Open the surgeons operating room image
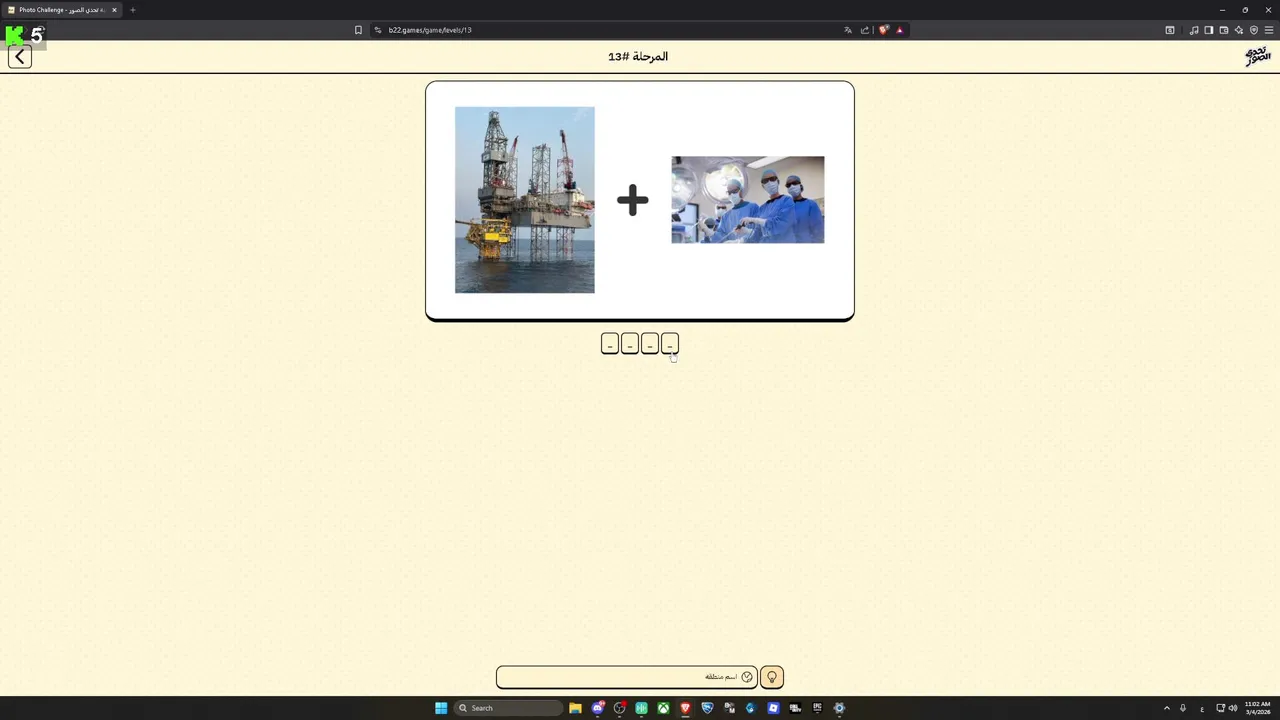Image resolution: width=1280 pixels, height=720 pixels. [x=748, y=200]
